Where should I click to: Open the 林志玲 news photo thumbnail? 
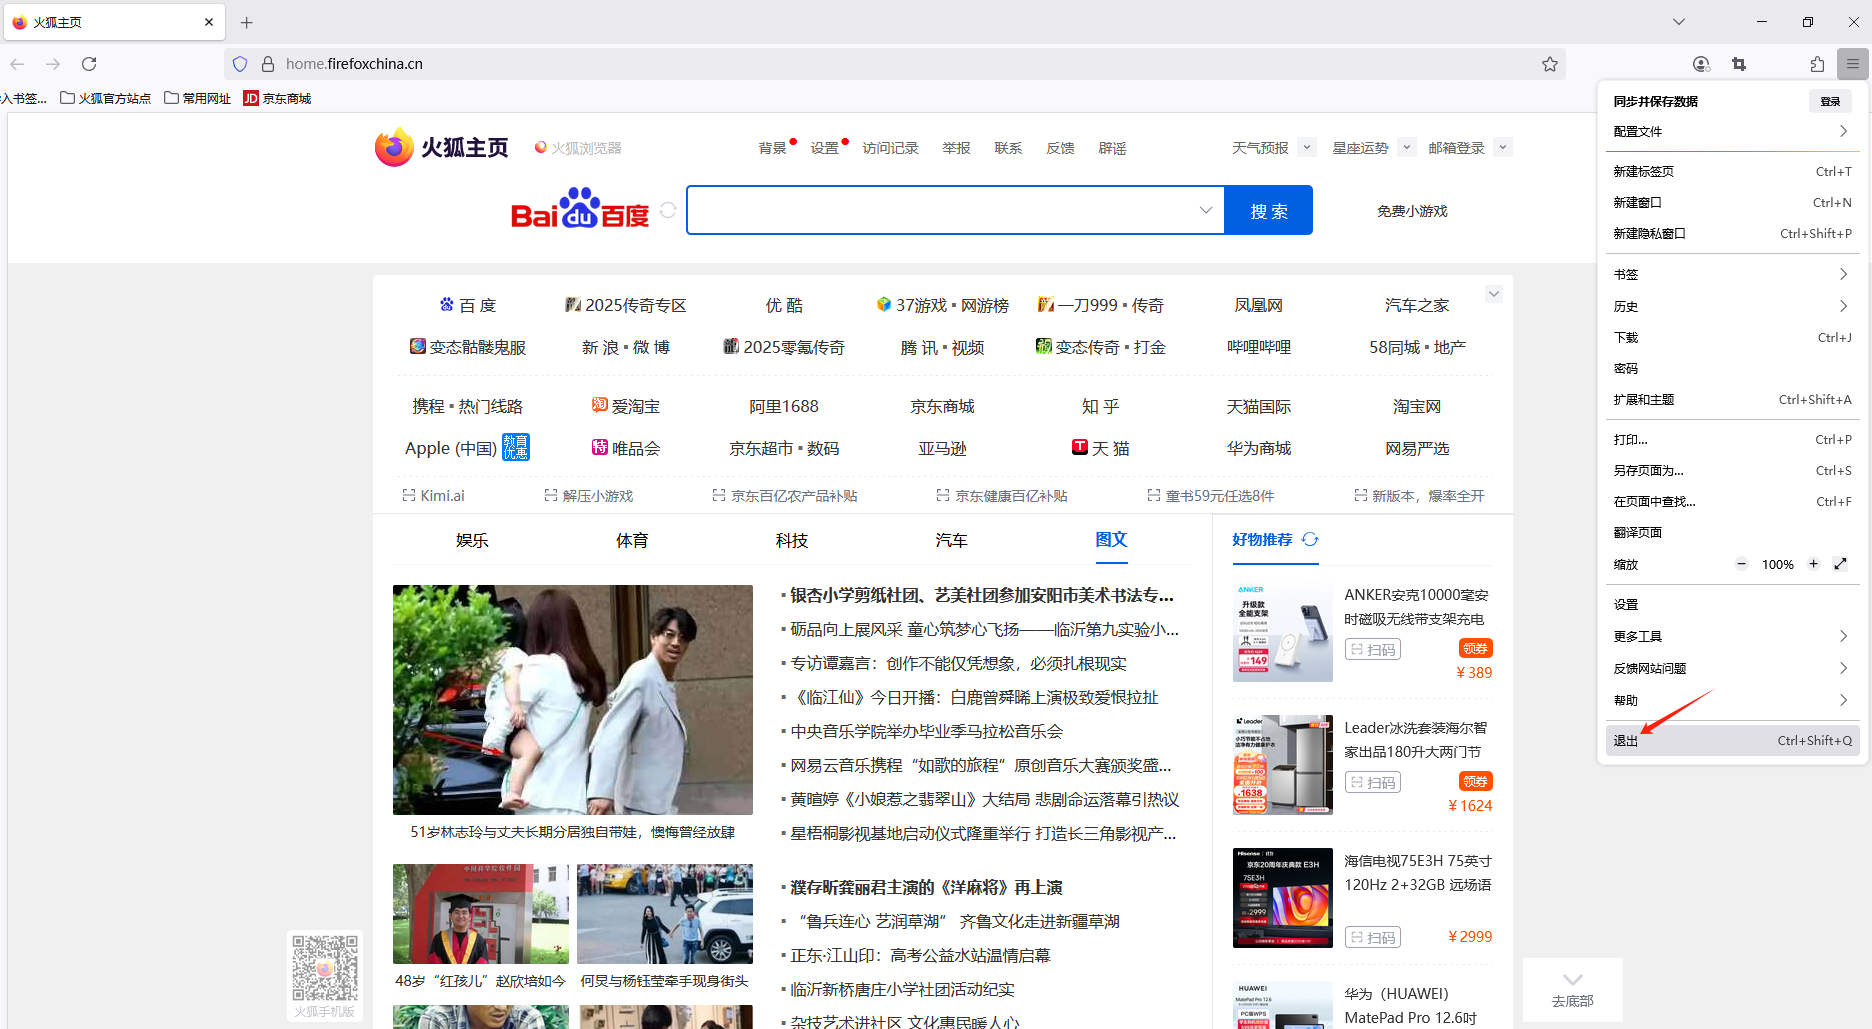click(573, 700)
